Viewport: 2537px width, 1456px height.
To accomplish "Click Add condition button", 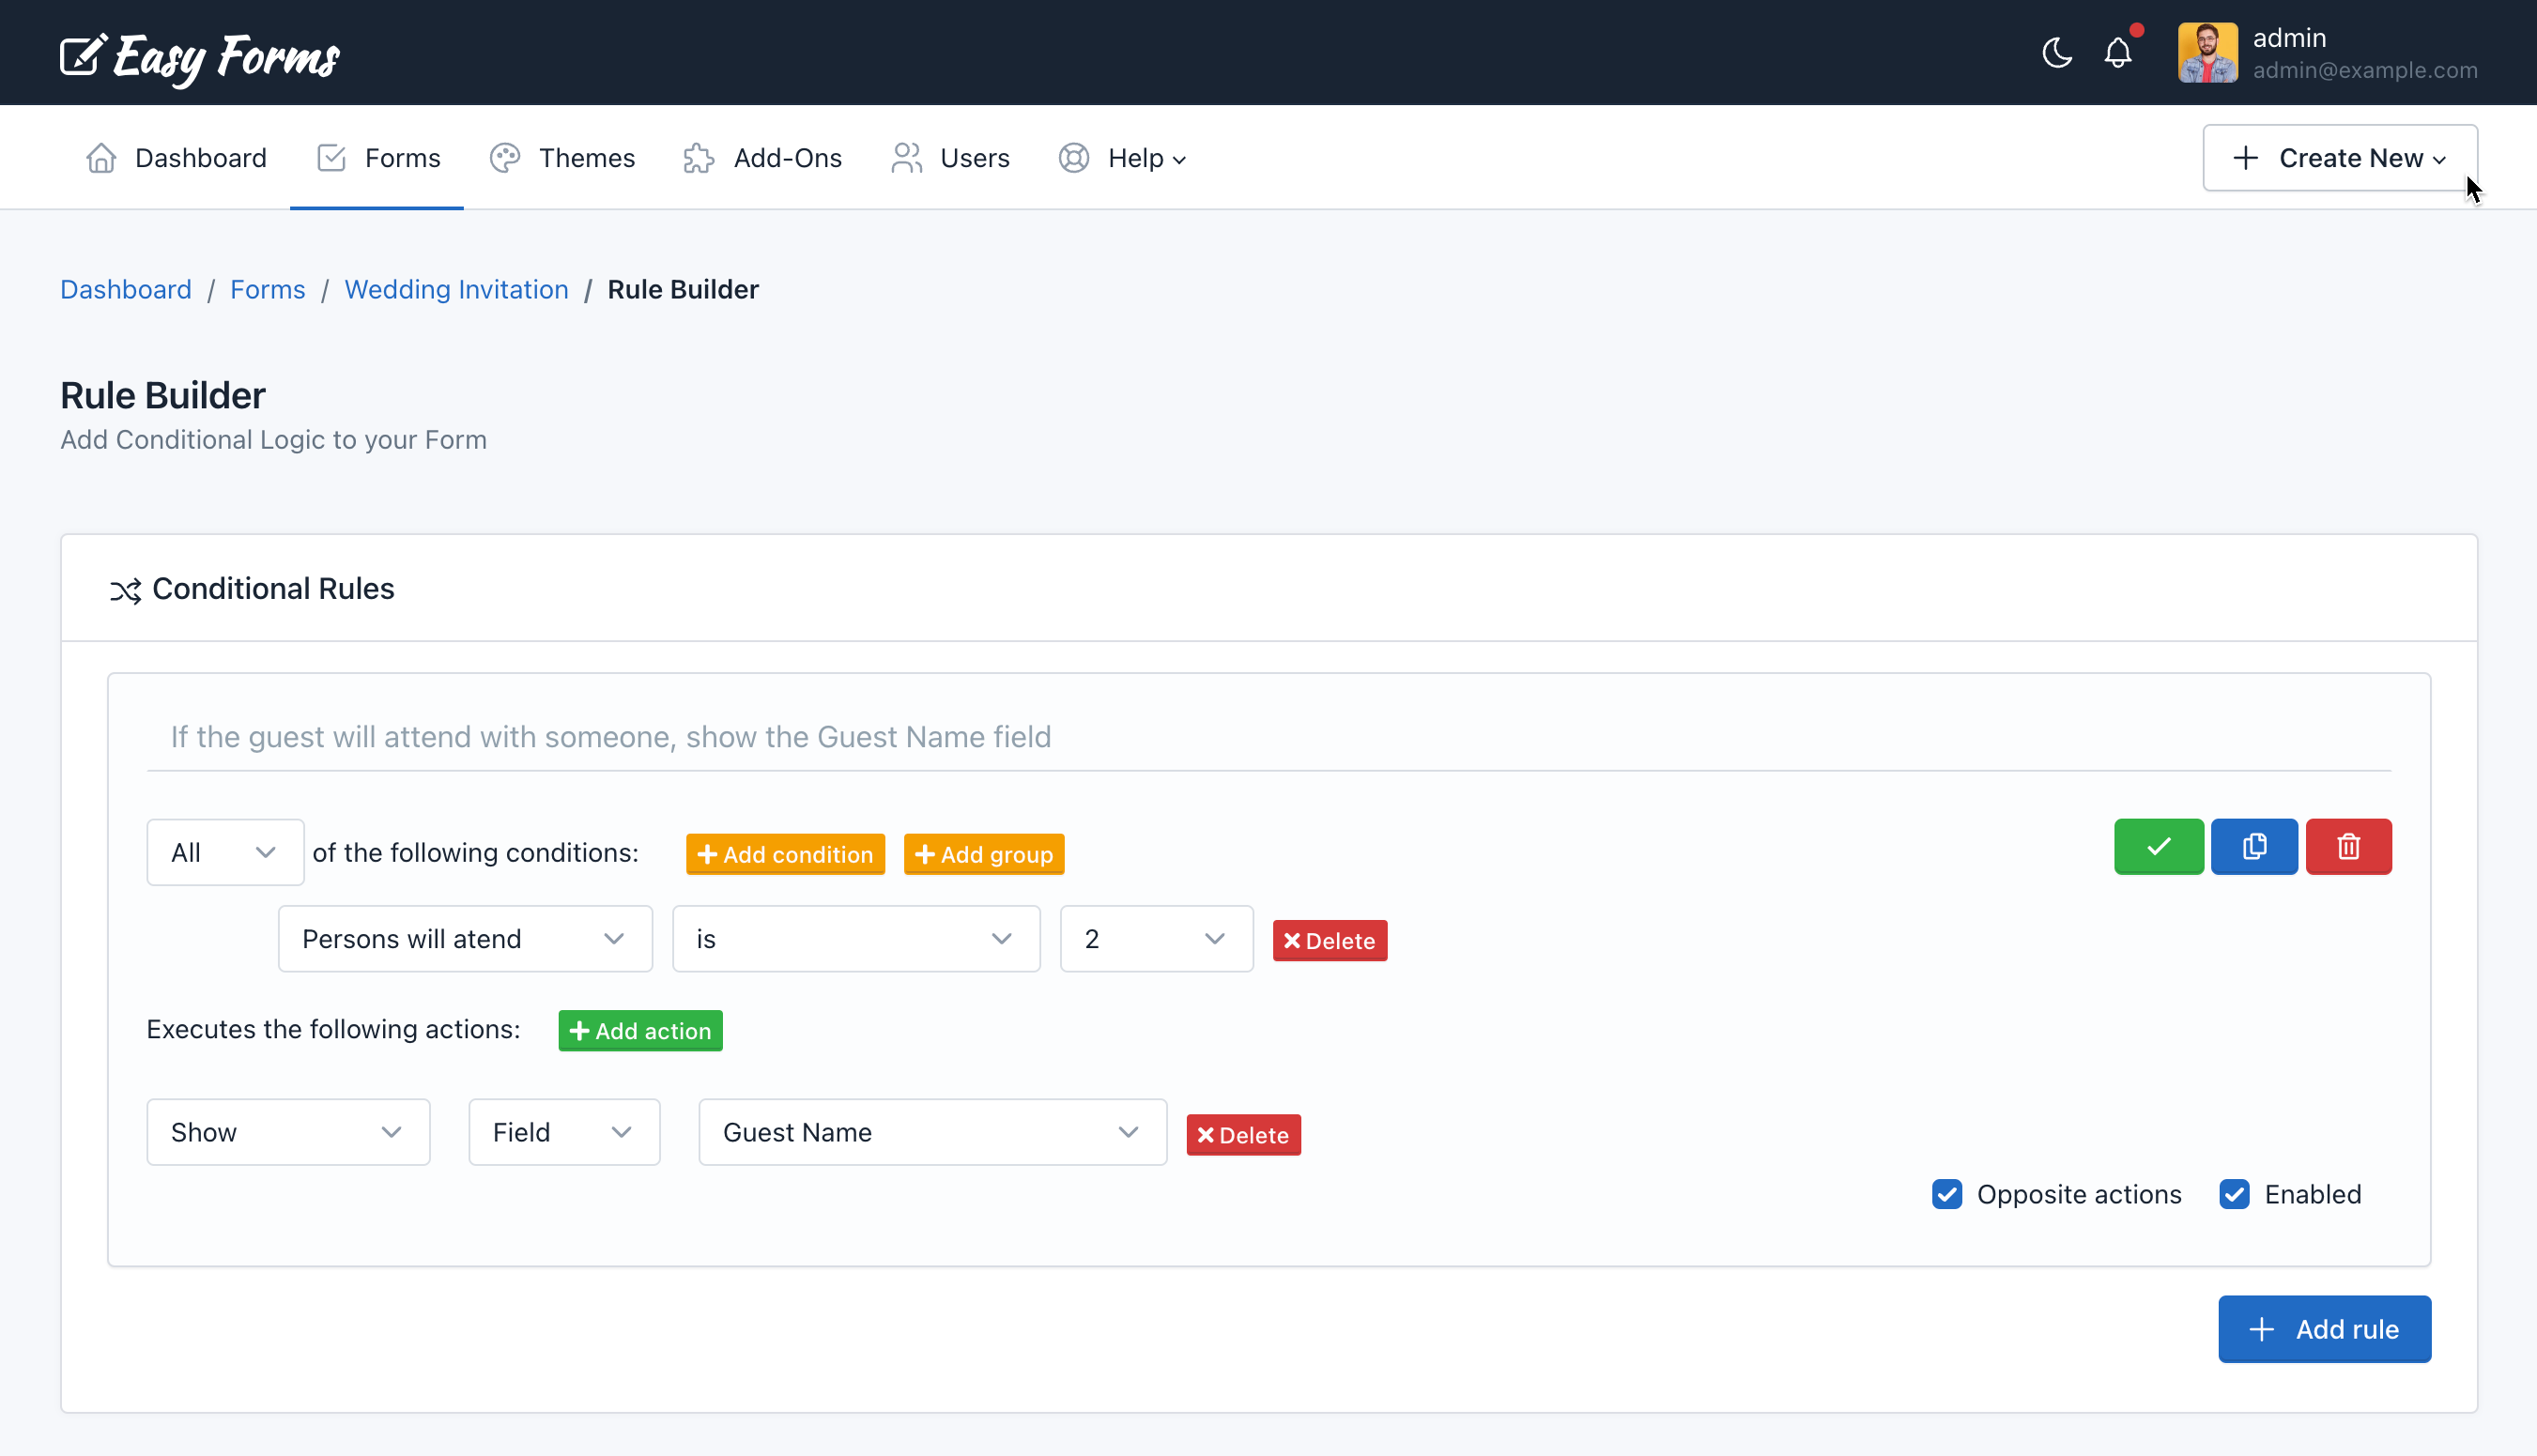I will coord(786,853).
